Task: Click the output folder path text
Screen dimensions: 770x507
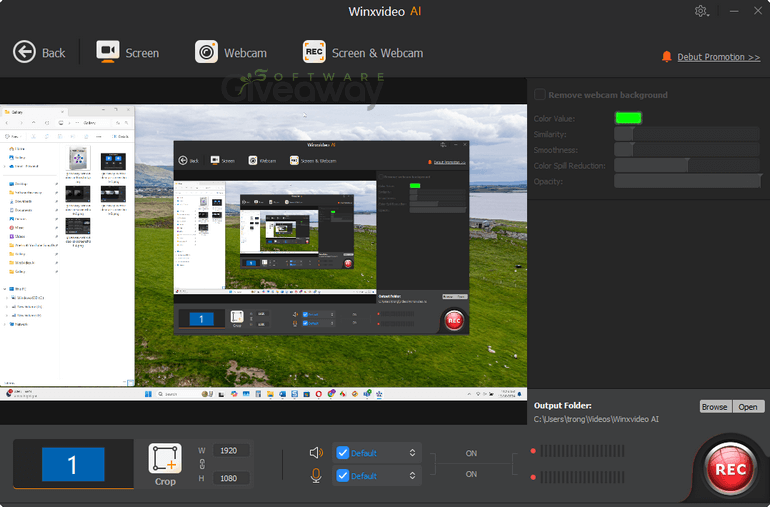Action: [596, 419]
